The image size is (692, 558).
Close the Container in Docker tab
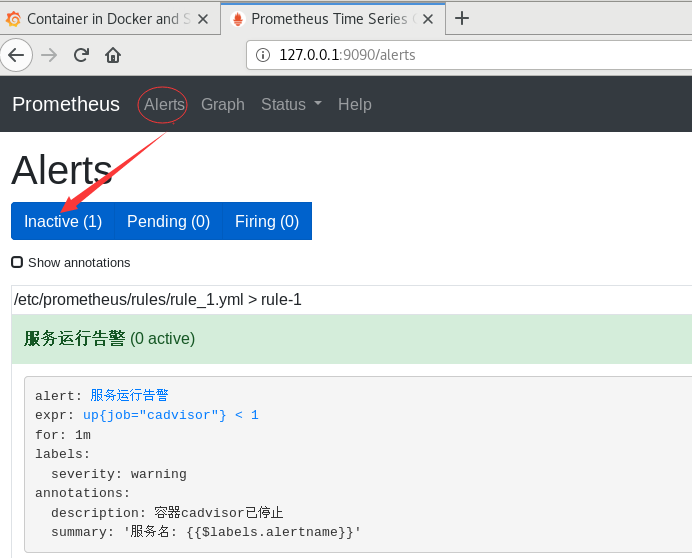point(203,19)
